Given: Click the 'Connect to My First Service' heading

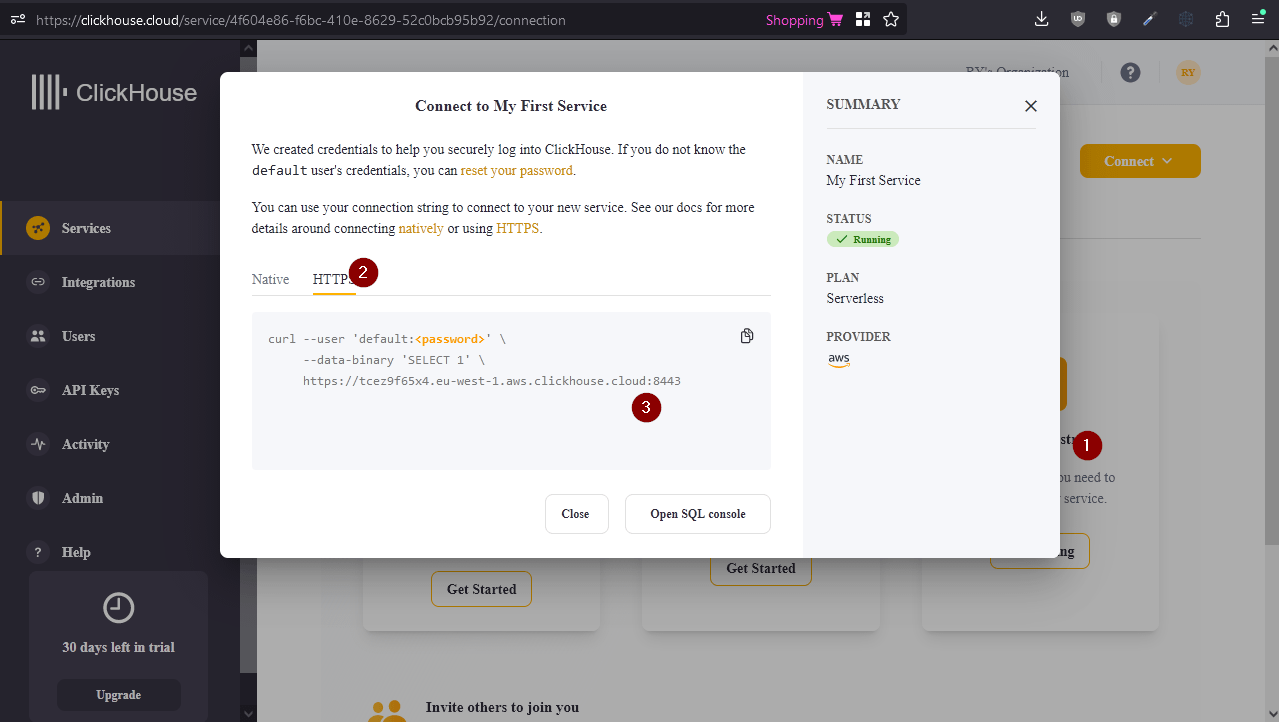Looking at the screenshot, I should 511,106.
